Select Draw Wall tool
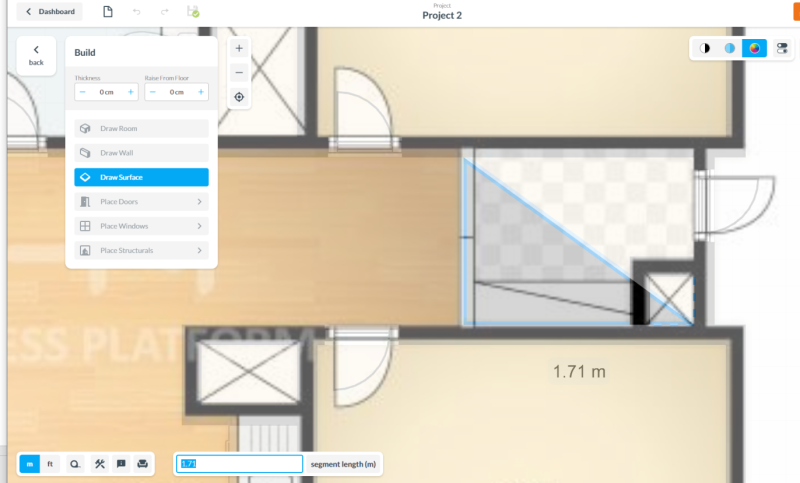 pos(141,153)
